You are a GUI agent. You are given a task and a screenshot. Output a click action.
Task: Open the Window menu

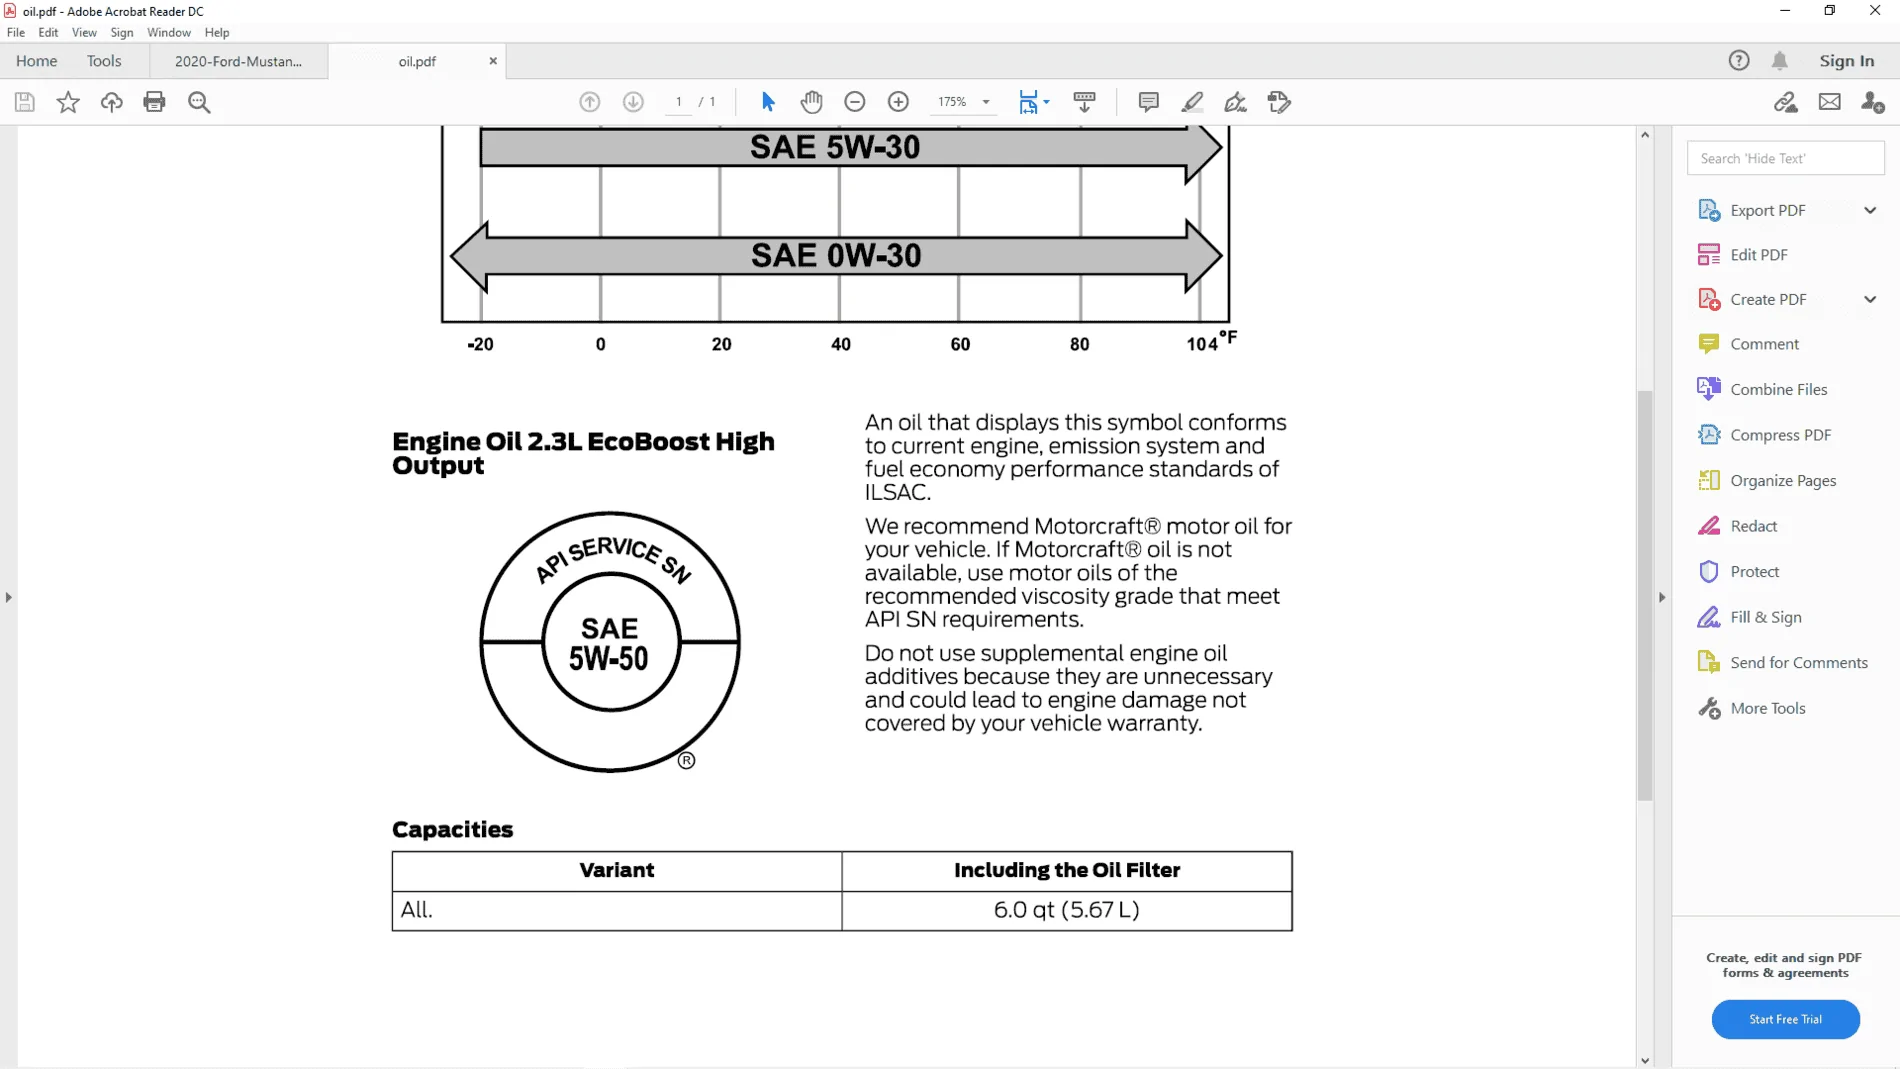tap(169, 32)
